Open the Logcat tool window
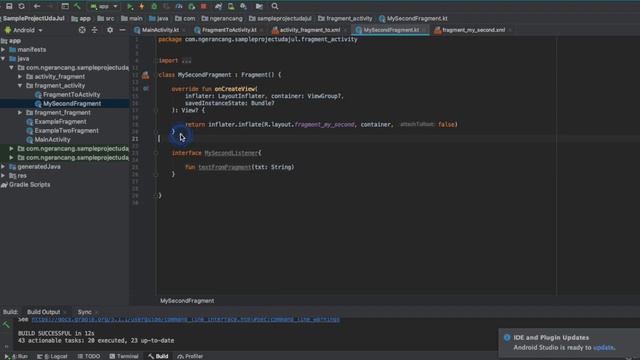The height and width of the screenshot is (360, 640). tap(52, 356)
